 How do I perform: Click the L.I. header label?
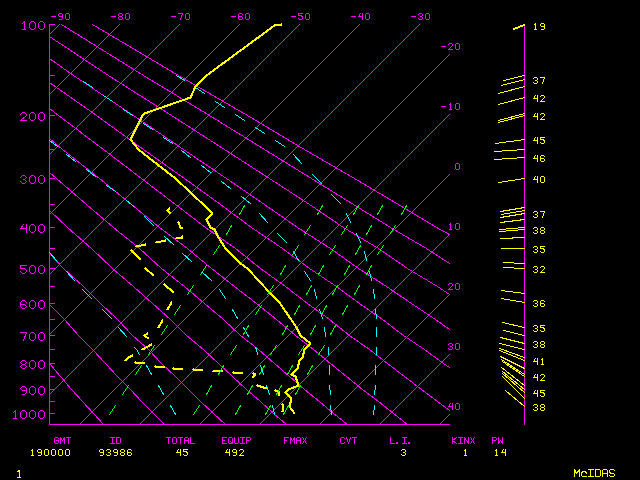pyautogui.click(x=400, y=440)
